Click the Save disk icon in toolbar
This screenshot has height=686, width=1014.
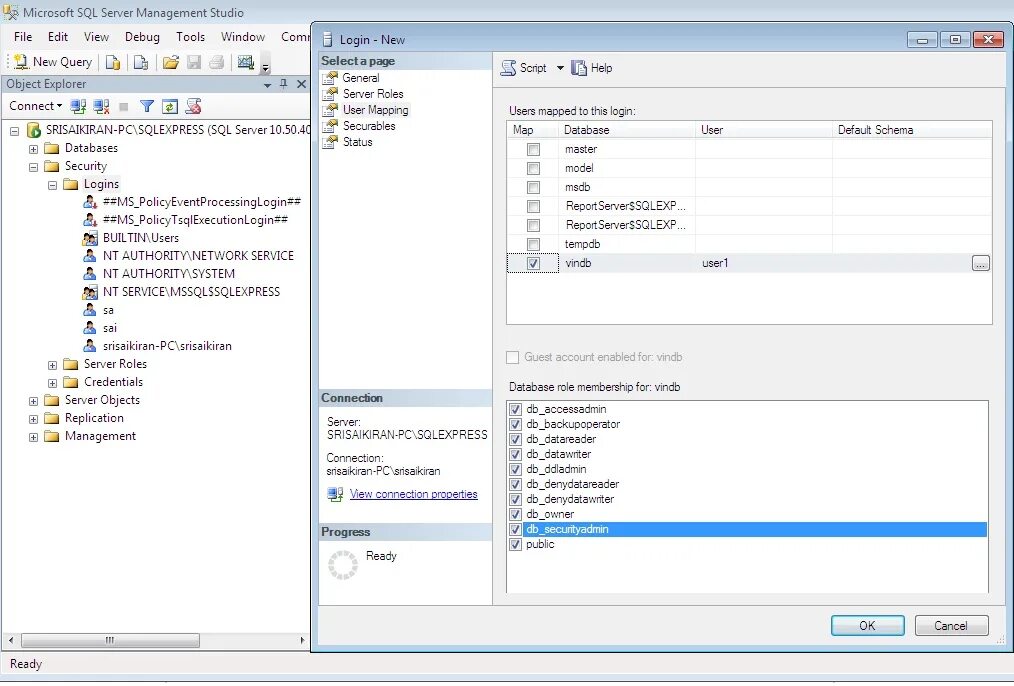194,62
